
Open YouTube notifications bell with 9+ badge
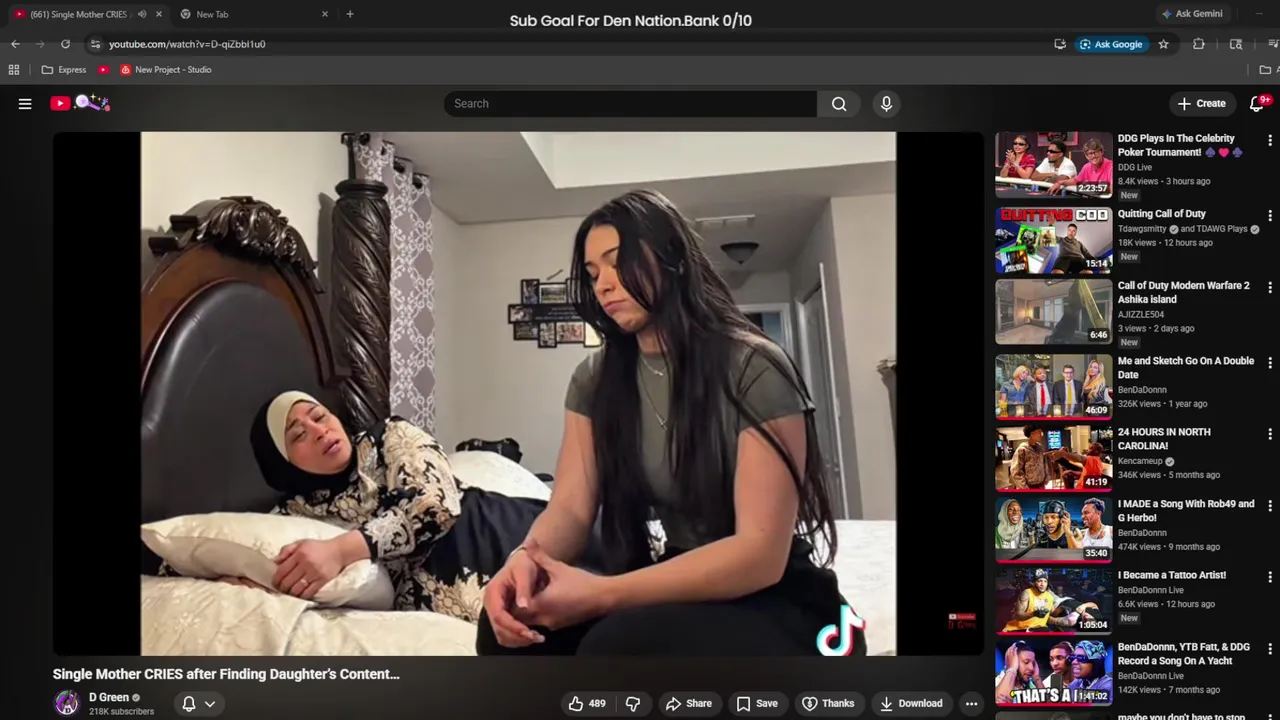click(x=1258, y=103)
